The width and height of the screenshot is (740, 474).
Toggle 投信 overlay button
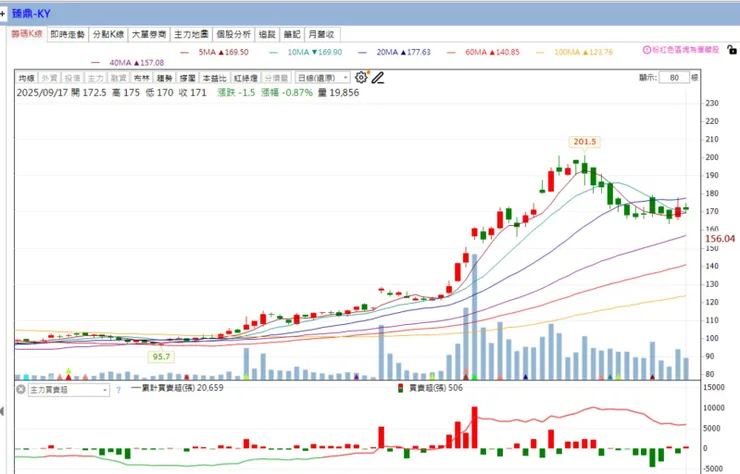tap(72, 78)
